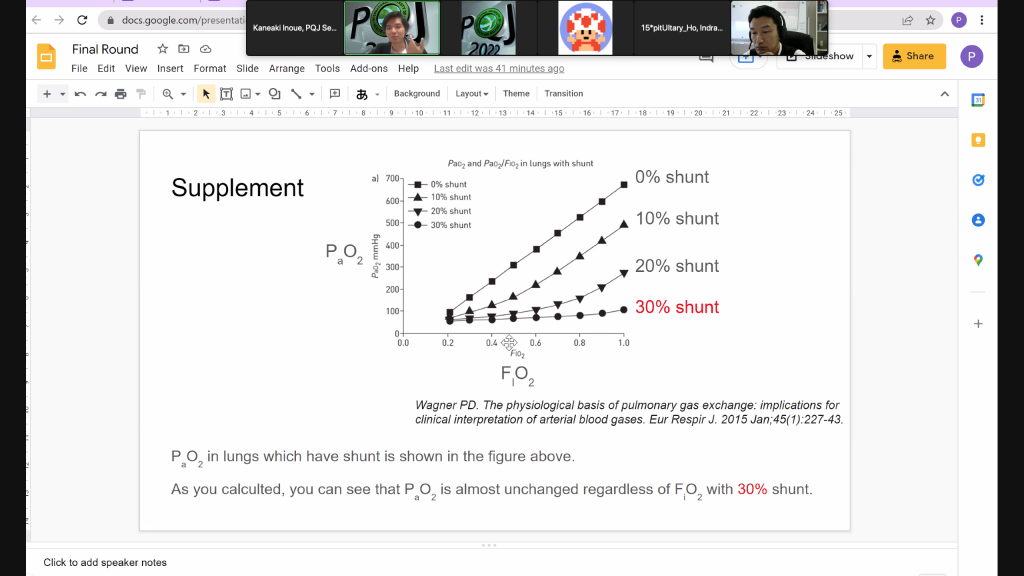Open the Insert menu
The width and height of the screenshot is (1024, 576).
(170, 69)
